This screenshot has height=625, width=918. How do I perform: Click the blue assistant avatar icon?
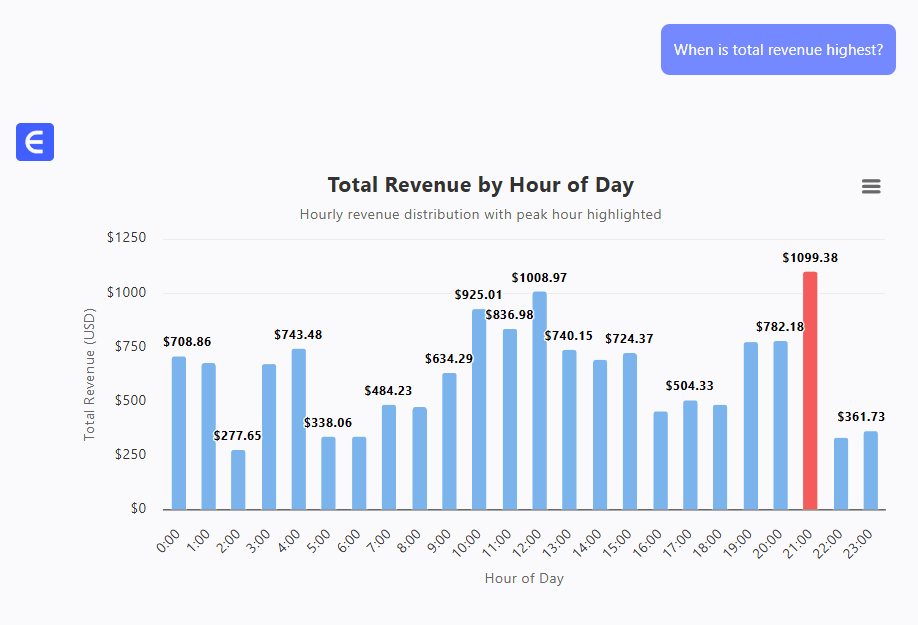[x=35, y=142]
